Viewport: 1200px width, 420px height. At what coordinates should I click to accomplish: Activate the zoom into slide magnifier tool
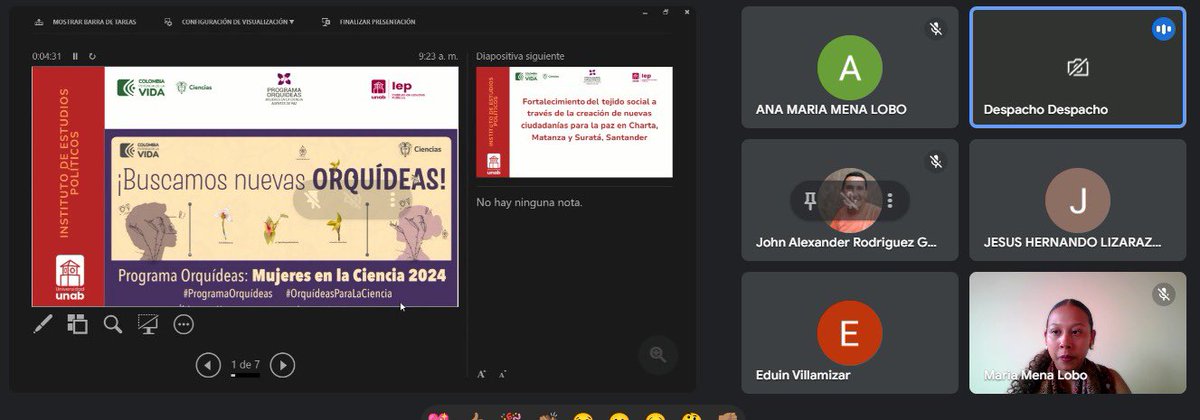click(x=113, y=323)
